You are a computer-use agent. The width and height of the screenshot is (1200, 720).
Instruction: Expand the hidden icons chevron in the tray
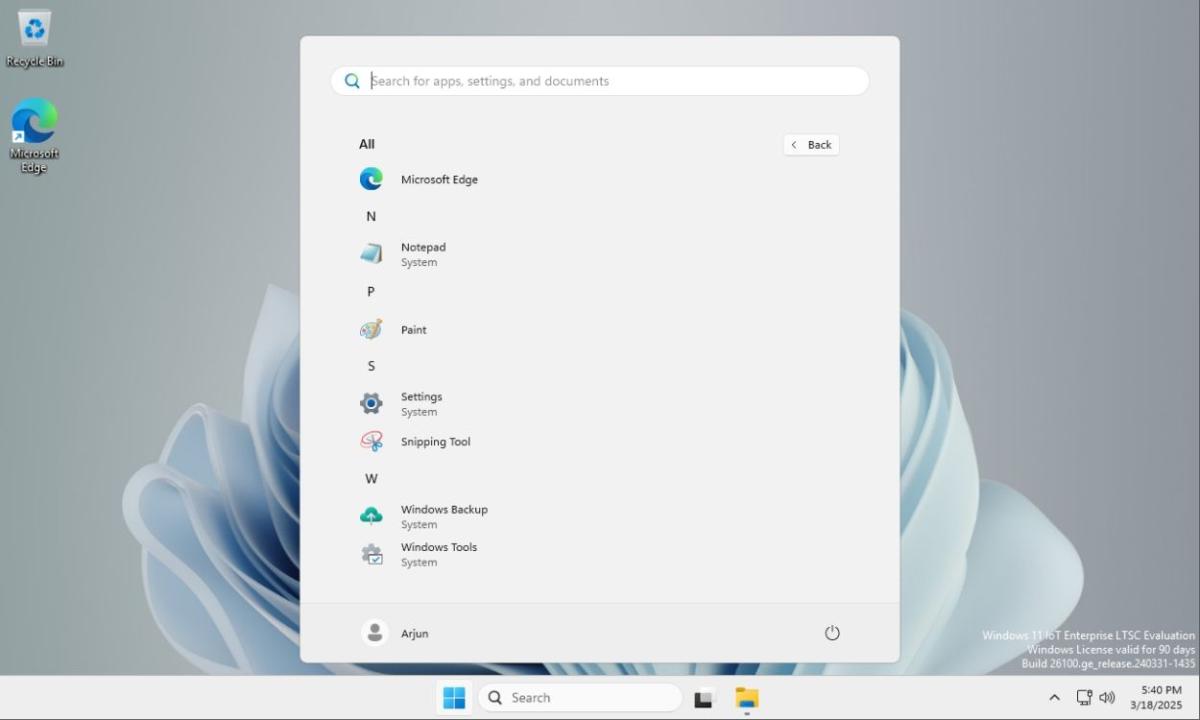[x=1054, y=697]
